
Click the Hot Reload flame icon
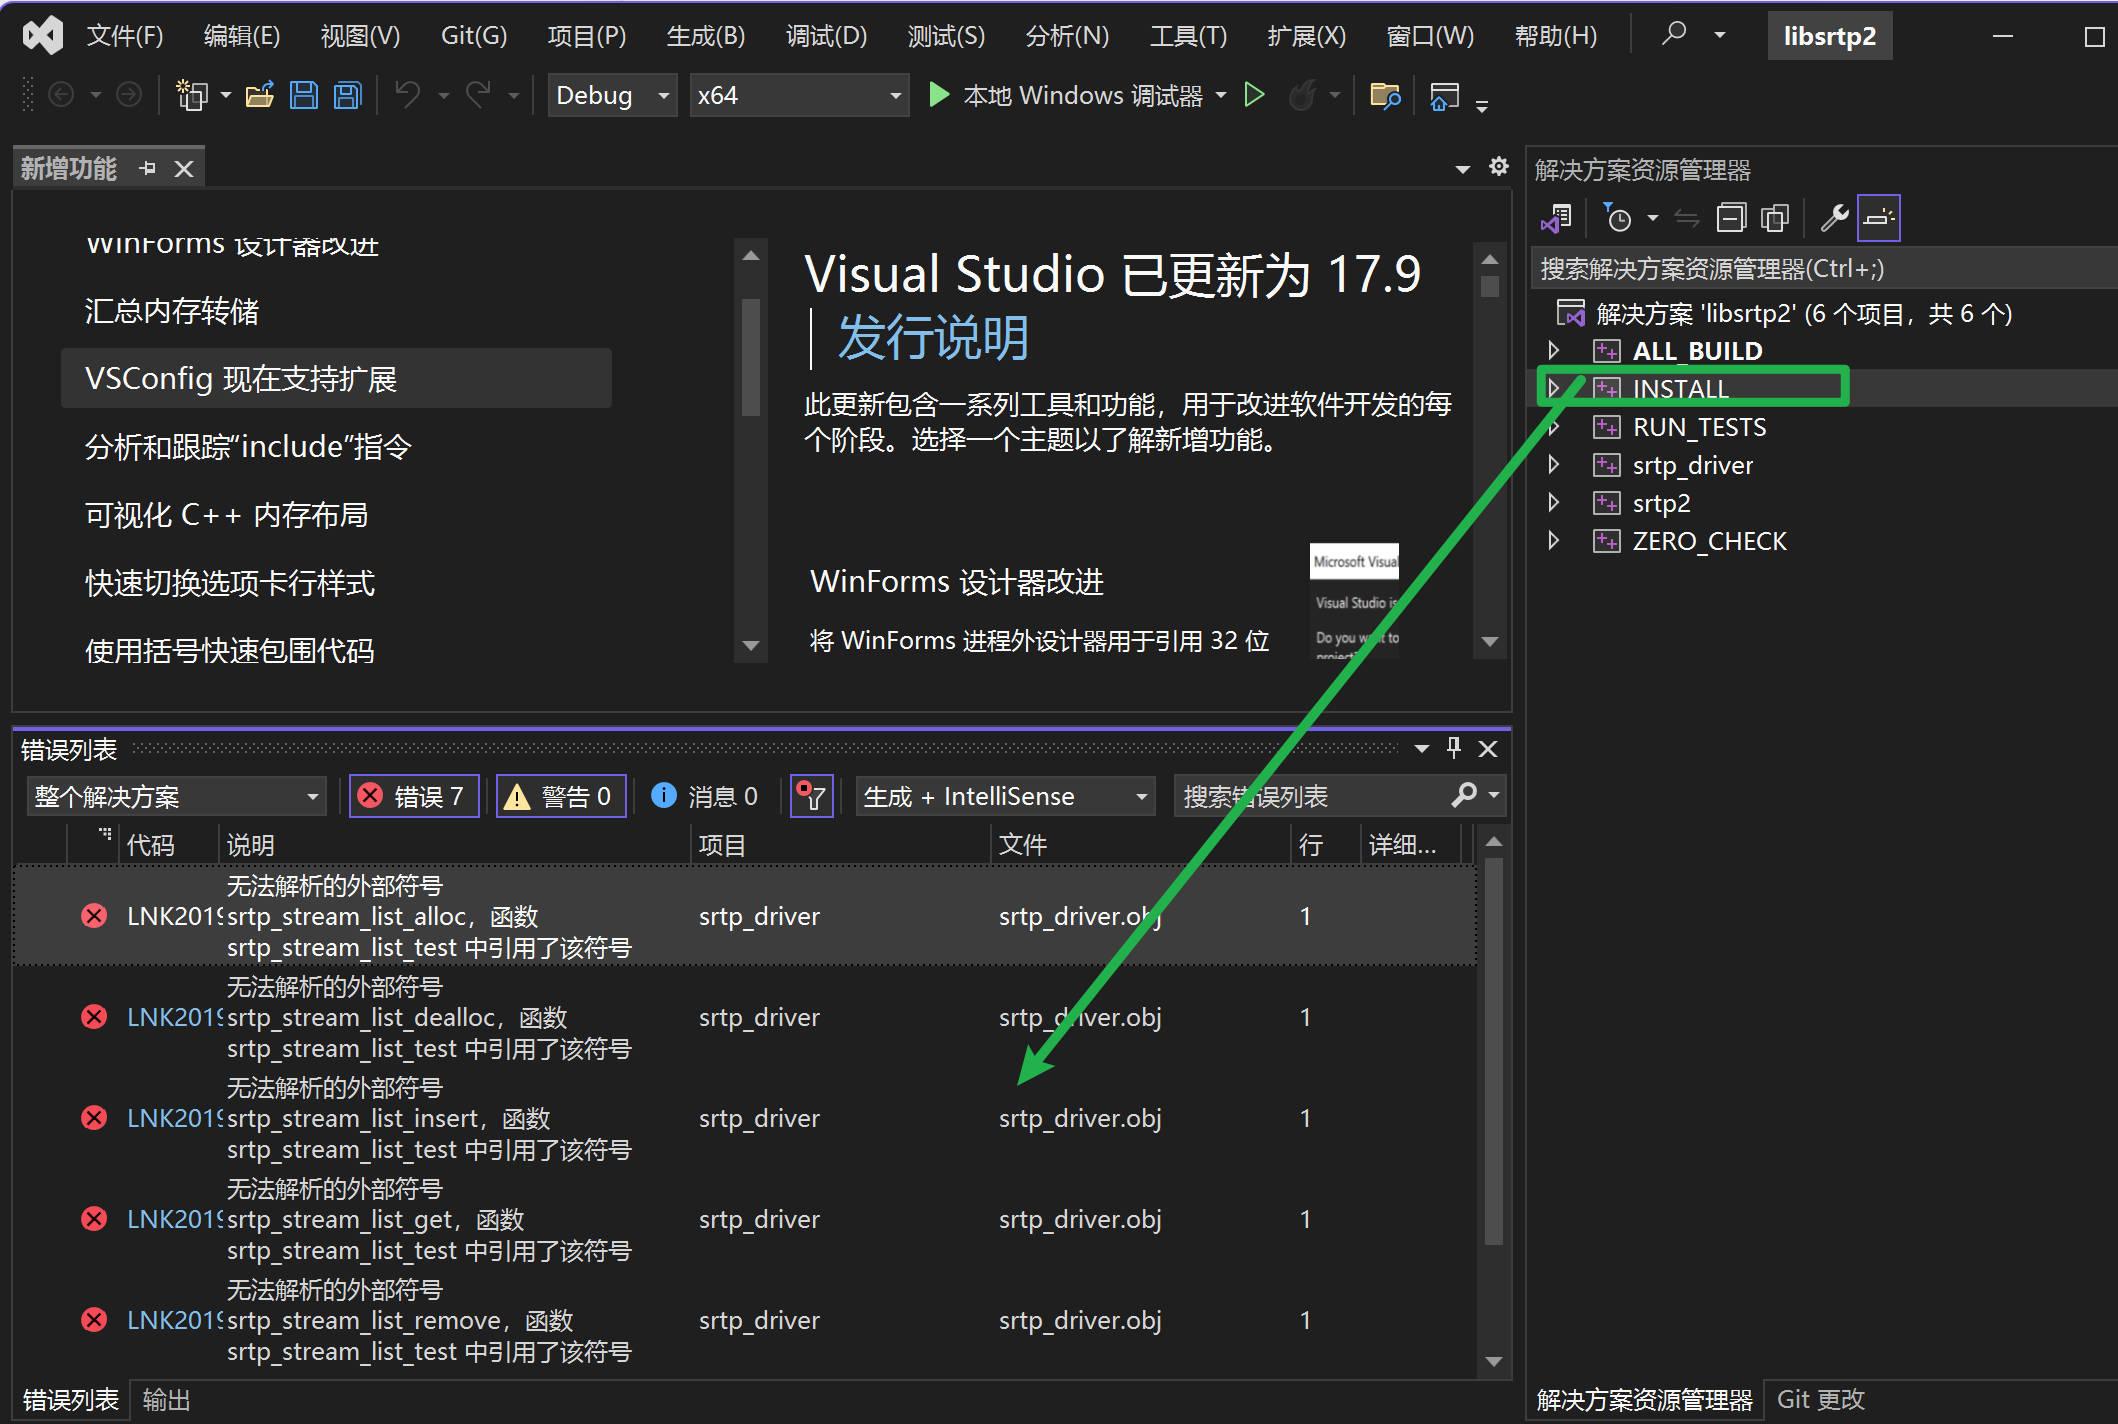point(1302,95)
